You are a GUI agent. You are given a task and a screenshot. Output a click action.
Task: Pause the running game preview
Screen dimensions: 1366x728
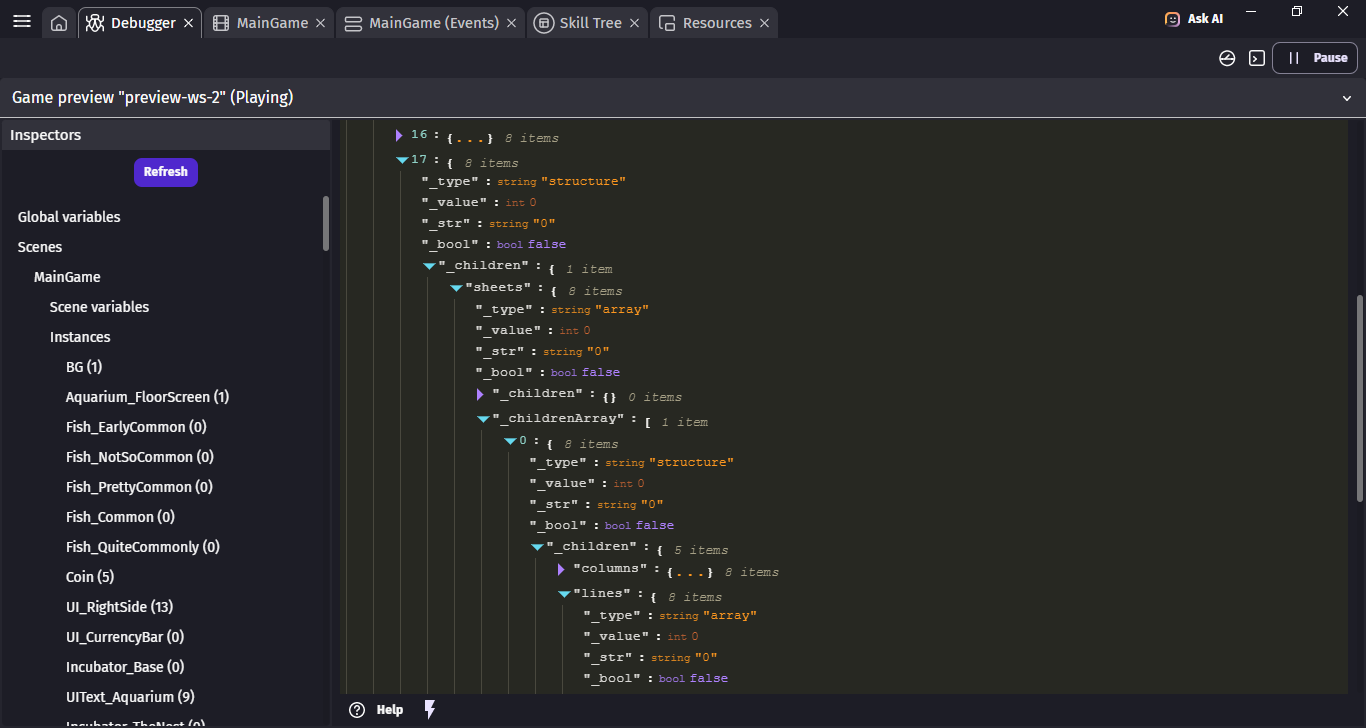1316,58
